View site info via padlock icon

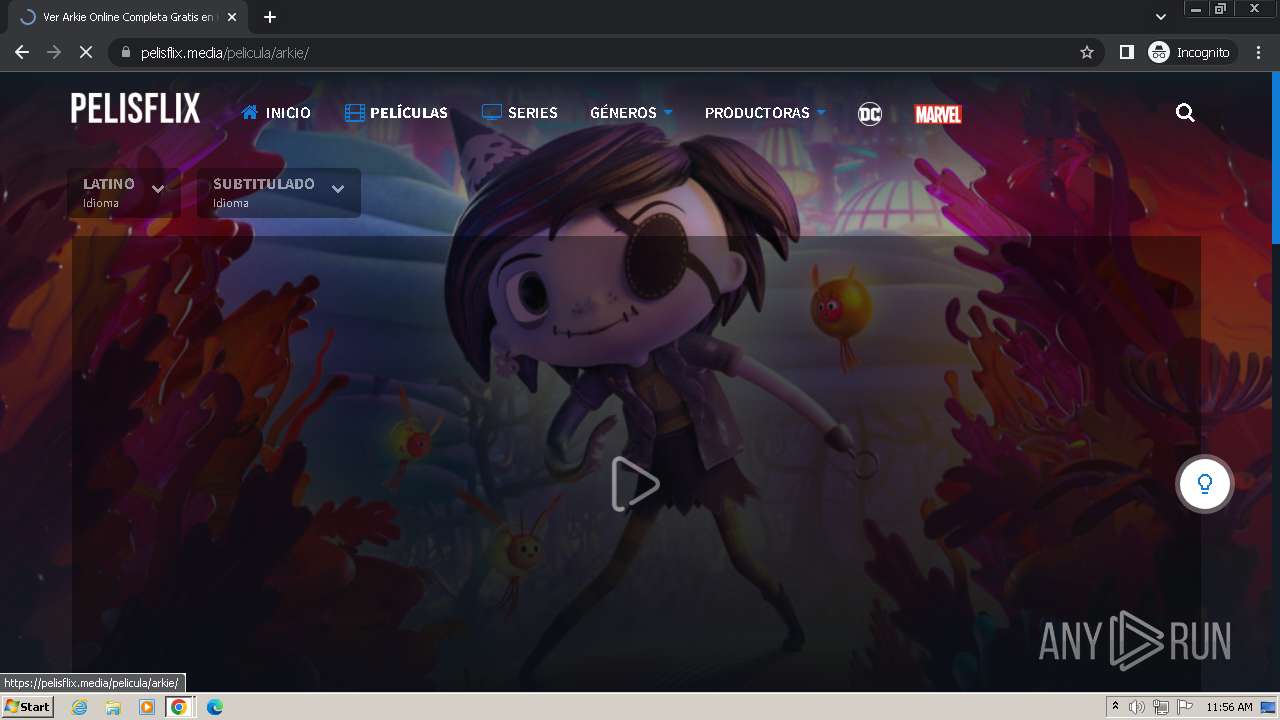(125, 52)
